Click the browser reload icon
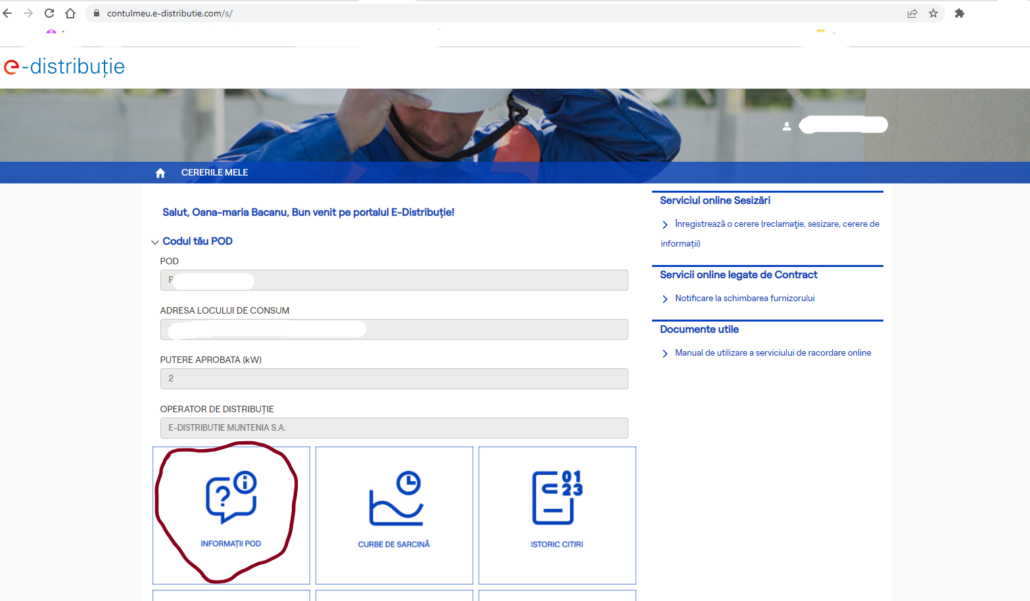This screenshot has height=601, width=1030. click(x=49, y=13)
